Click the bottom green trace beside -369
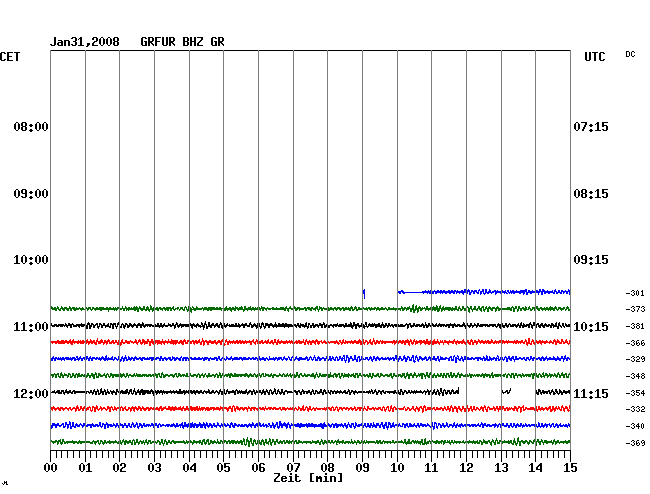The height and width of the screenshot is (494, 650). [x=310, y=442]
